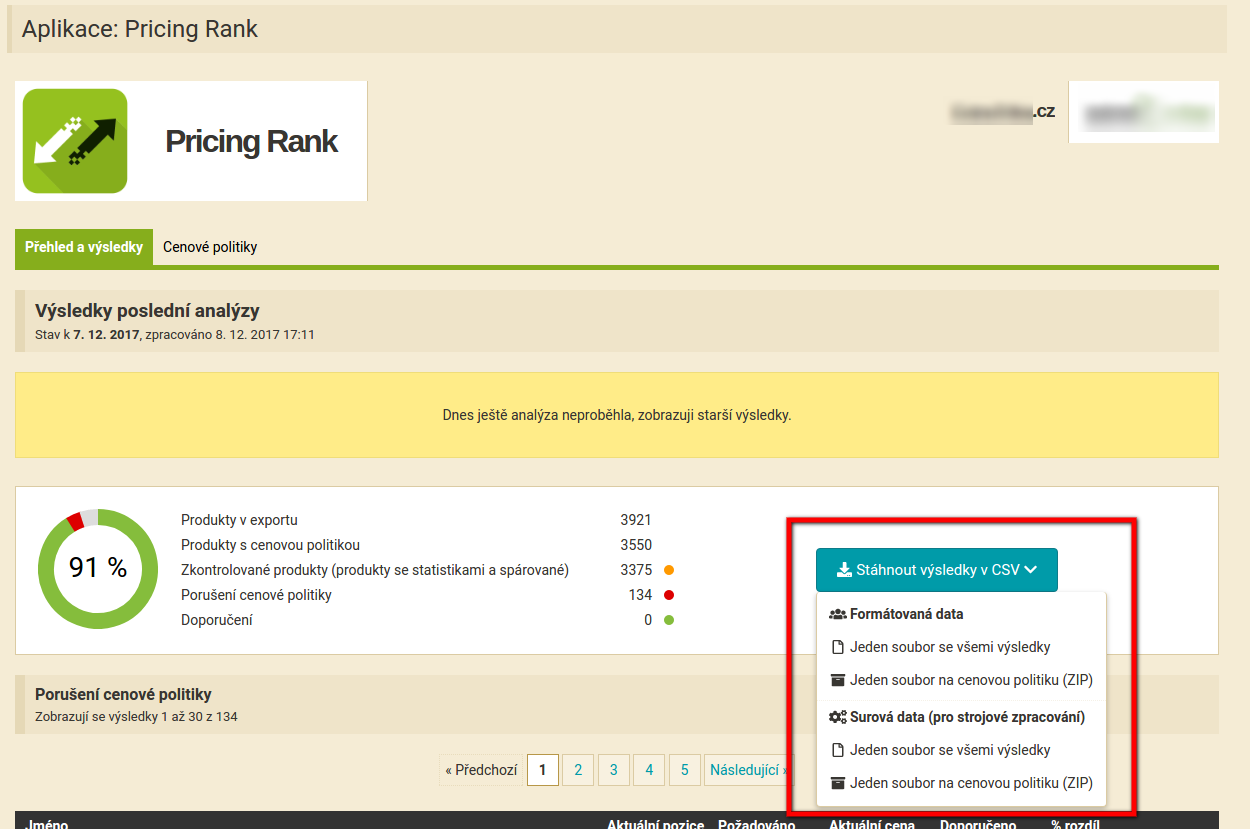Click the Aktuální pozice column header
1250x829 pixels.
(x=656, y=824)
